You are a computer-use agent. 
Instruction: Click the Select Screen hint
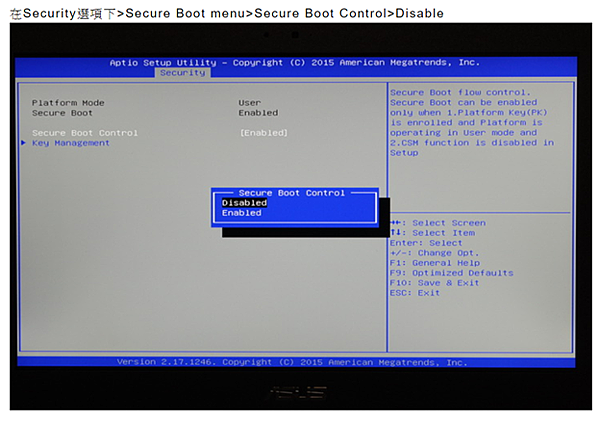(x=438, y=223)
